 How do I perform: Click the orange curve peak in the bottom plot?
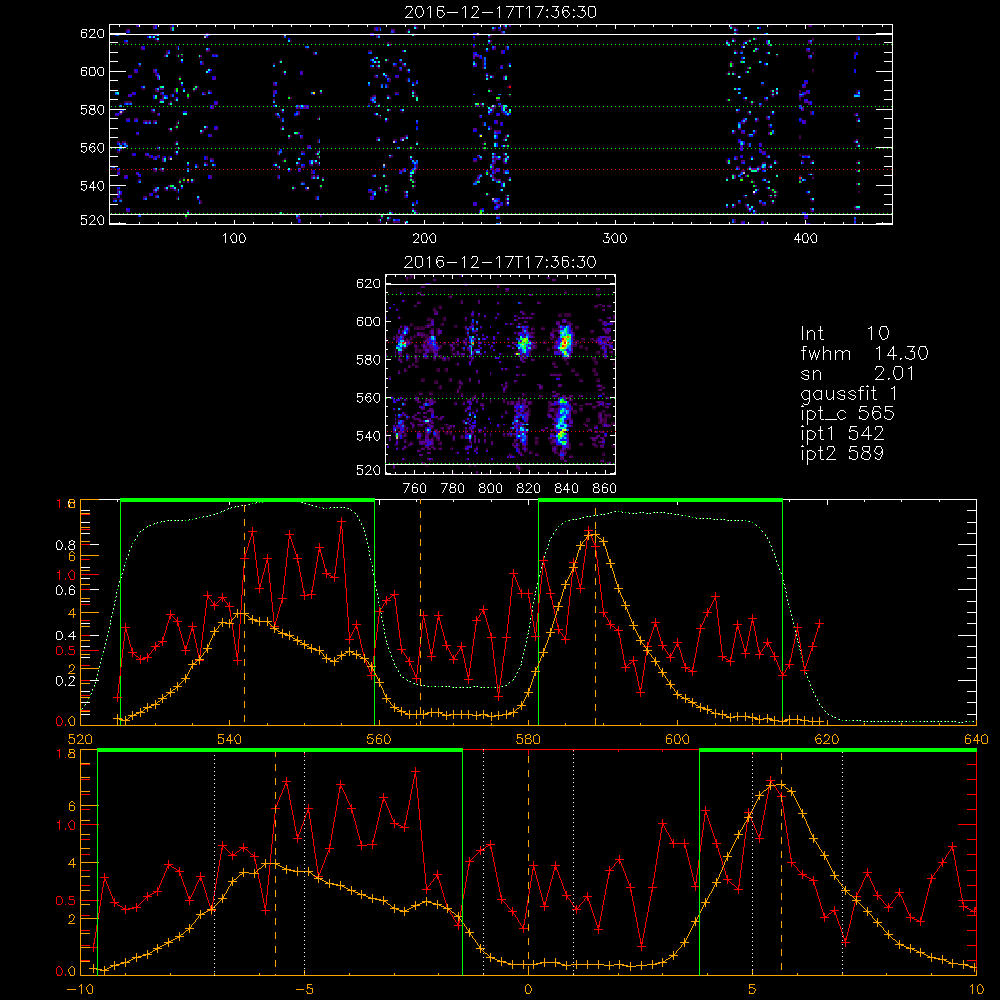(x=781, y=785)
